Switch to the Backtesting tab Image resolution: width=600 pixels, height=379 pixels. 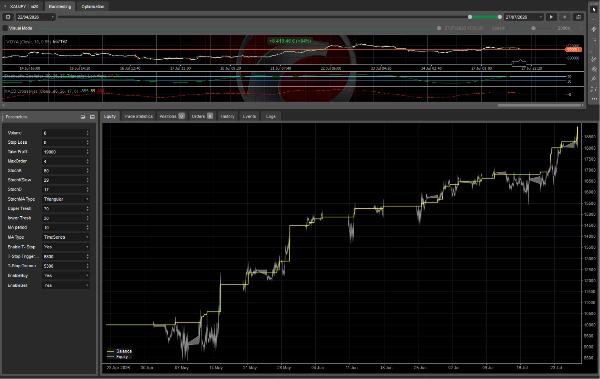(x=60, y=7)
